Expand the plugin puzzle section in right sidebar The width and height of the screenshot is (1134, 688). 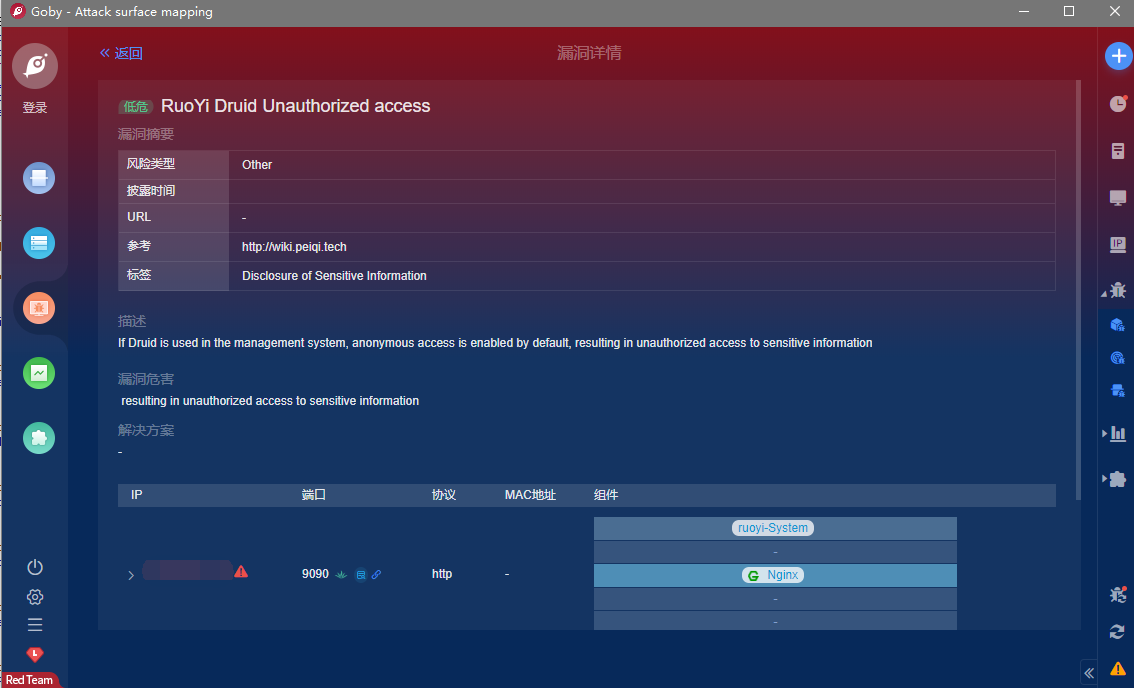click(1106, 480)
